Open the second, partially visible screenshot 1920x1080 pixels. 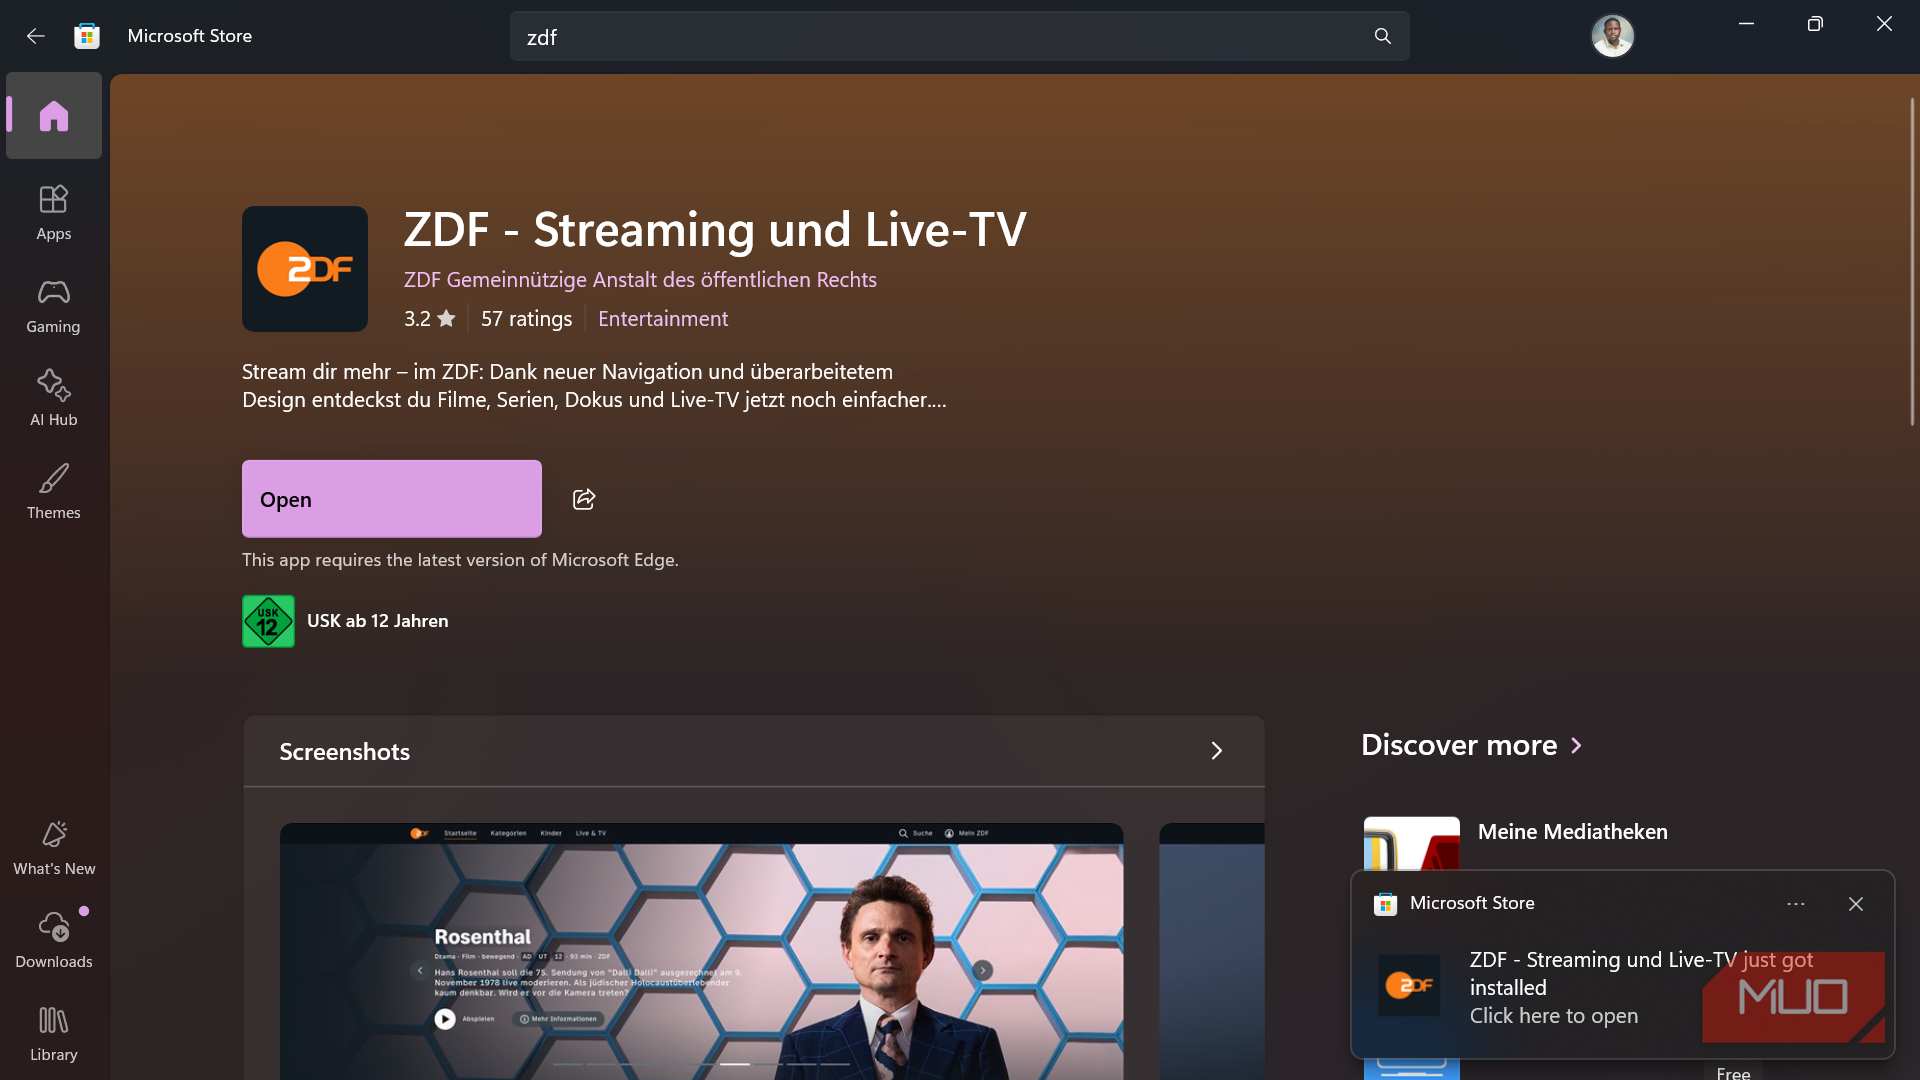(1211, 951)
